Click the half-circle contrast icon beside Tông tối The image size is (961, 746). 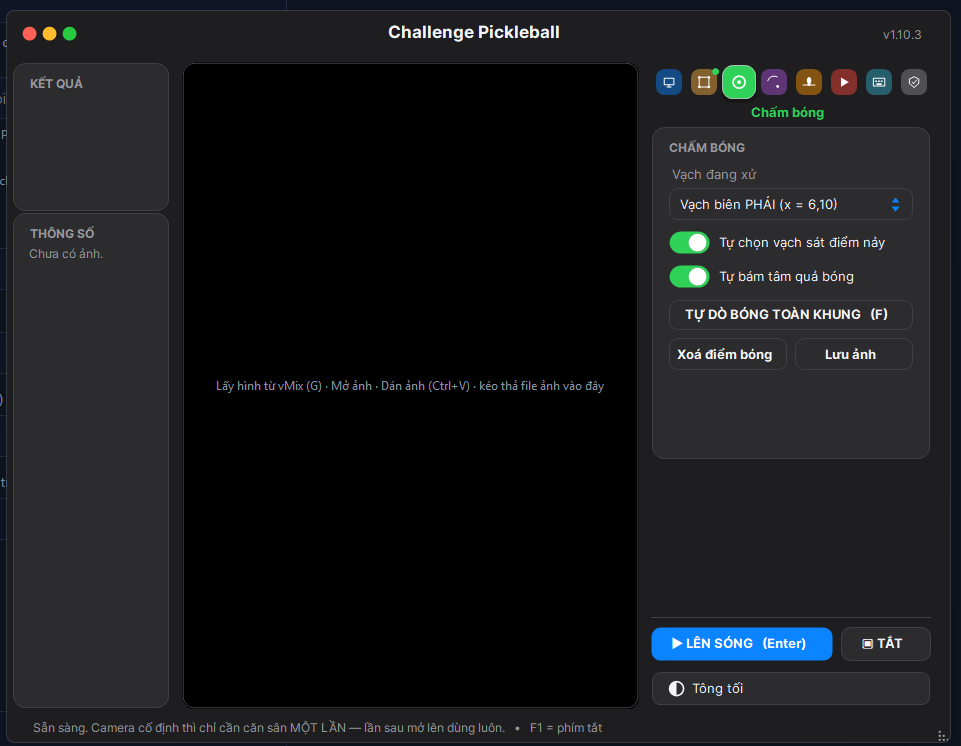click(676, 688)
